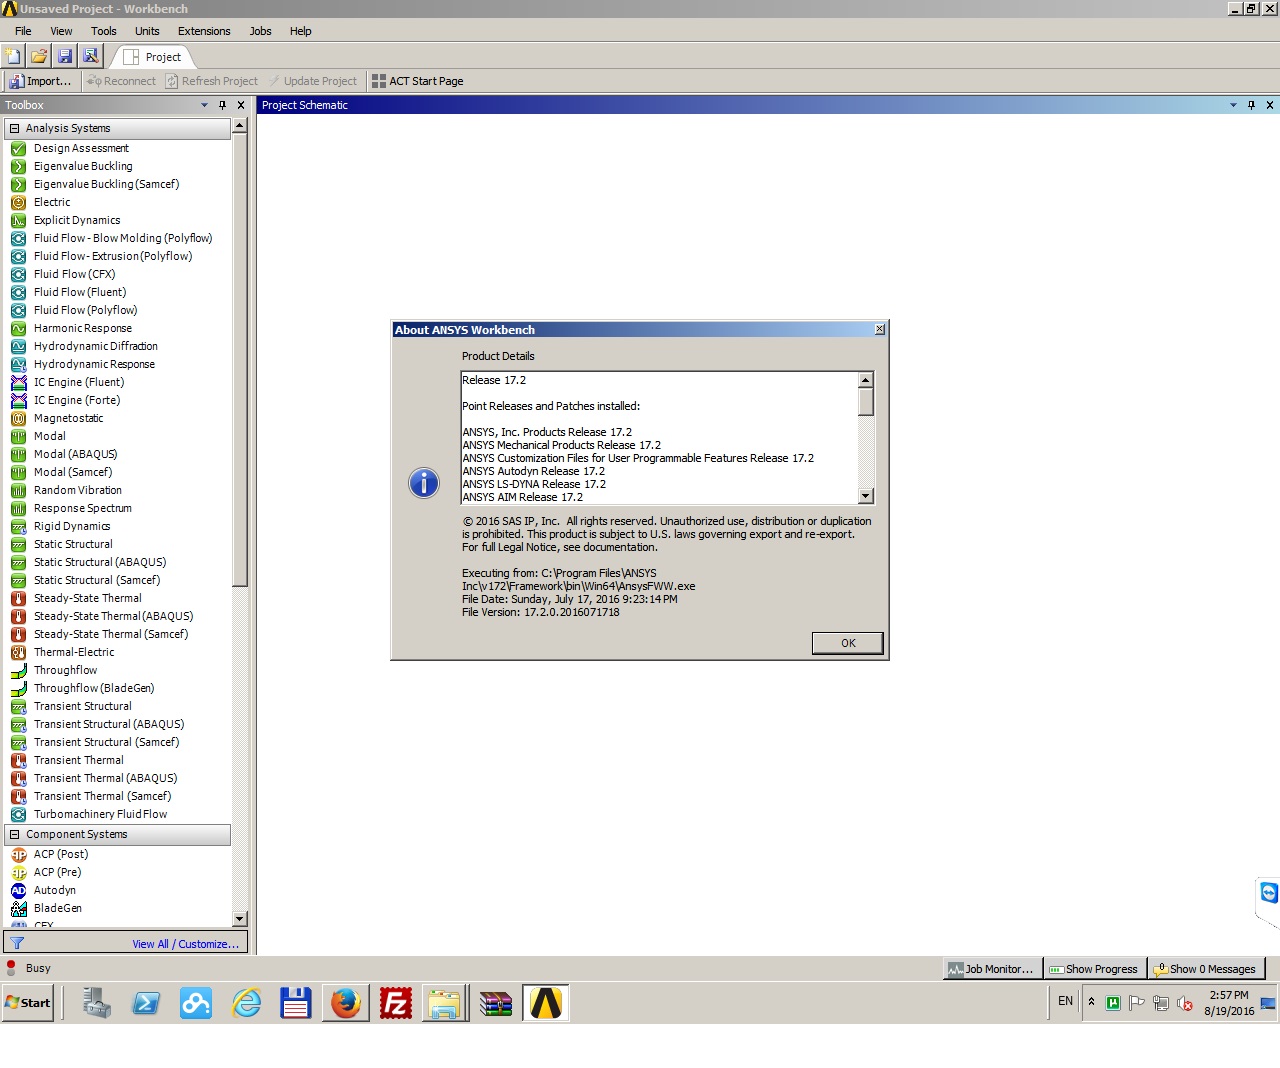Click the View All / Customize link
Screen dimensions: 1280x1068
point(185,944)
